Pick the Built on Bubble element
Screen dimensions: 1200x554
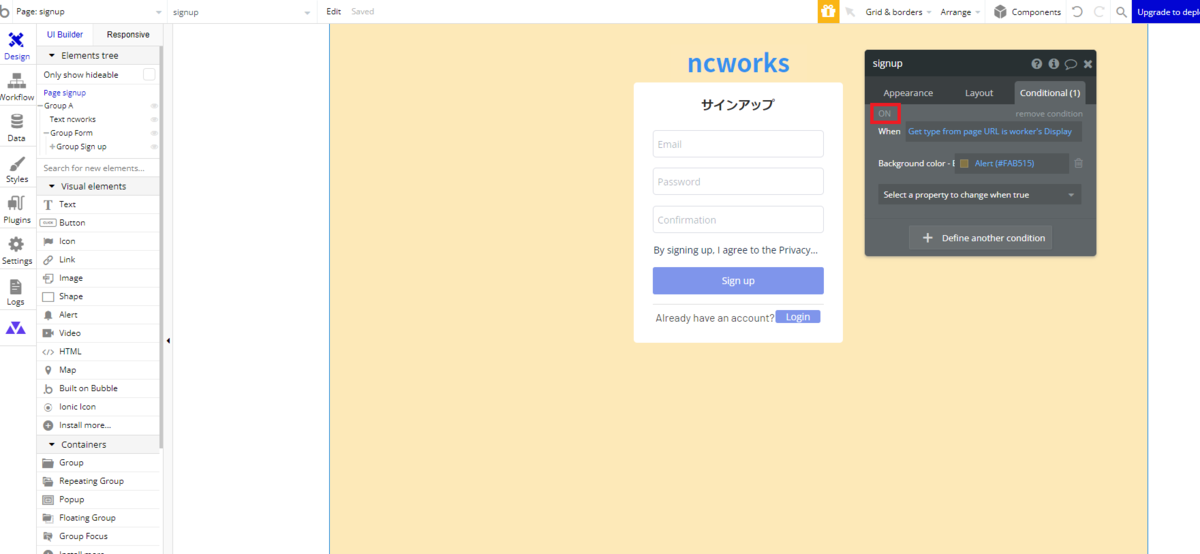[98, 388]
